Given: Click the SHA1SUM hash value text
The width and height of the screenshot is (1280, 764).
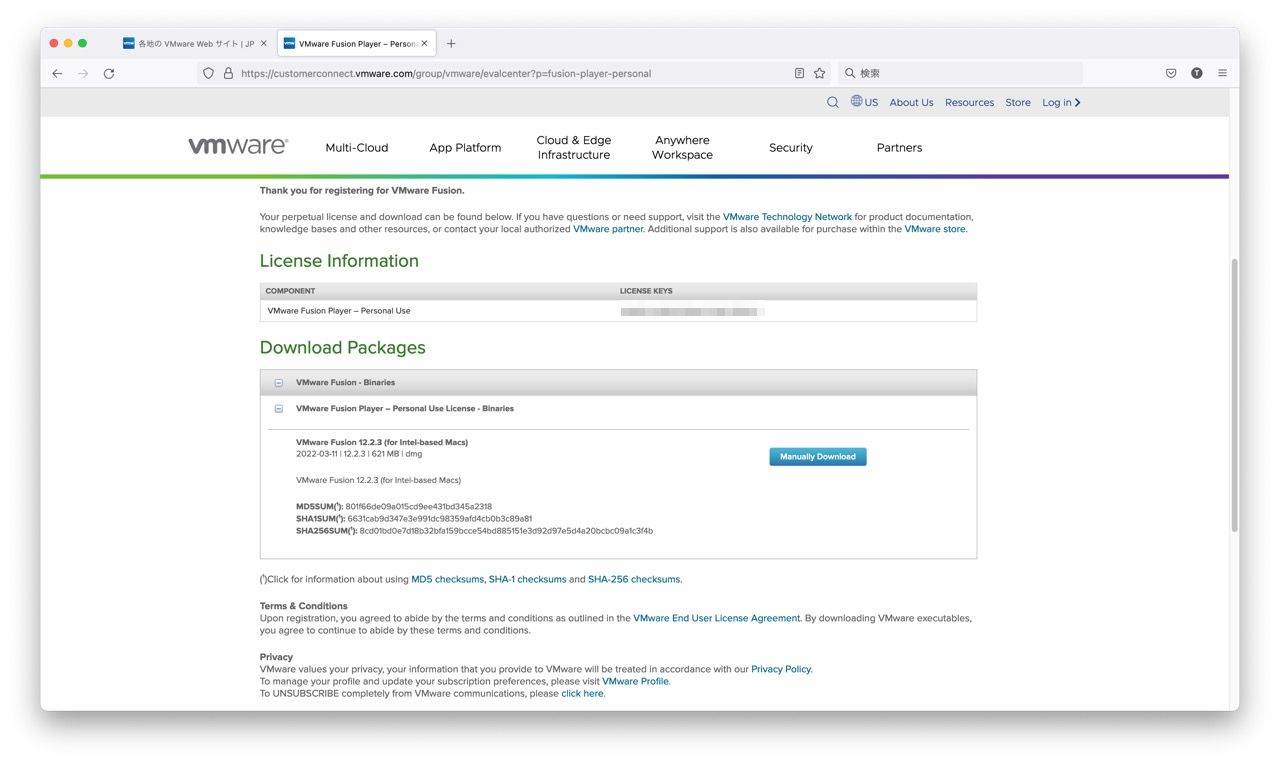Looking at the screenshot, I should pyautogui.click(x=439, y=519).
